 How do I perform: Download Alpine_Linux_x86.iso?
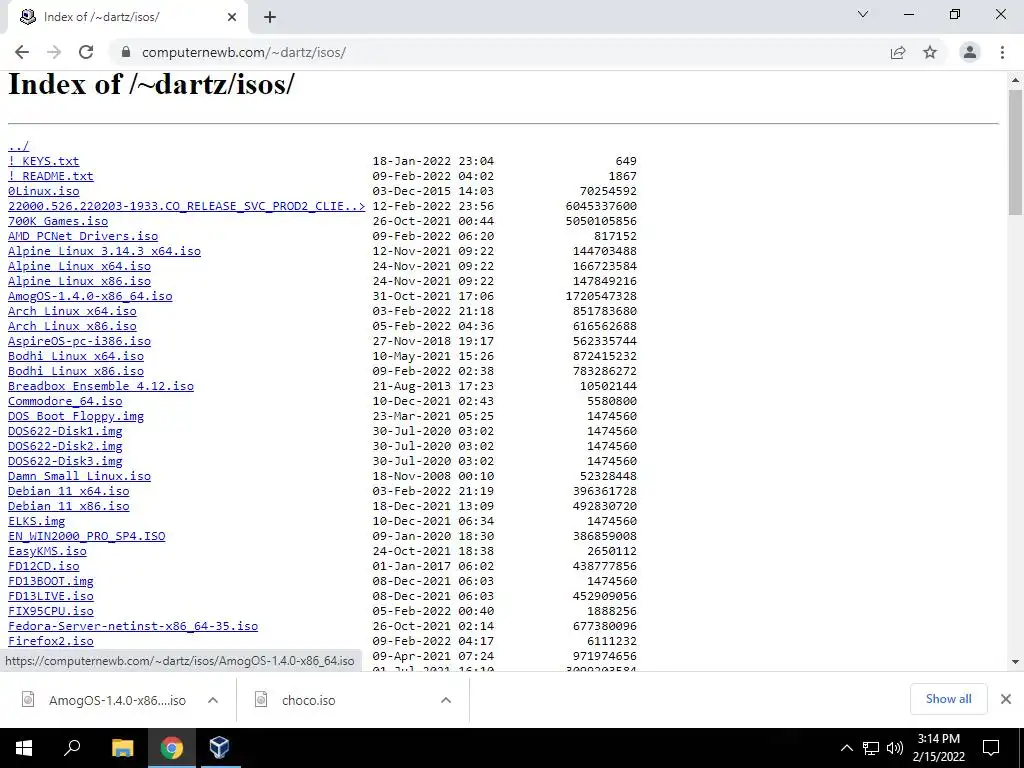(80, 281)
